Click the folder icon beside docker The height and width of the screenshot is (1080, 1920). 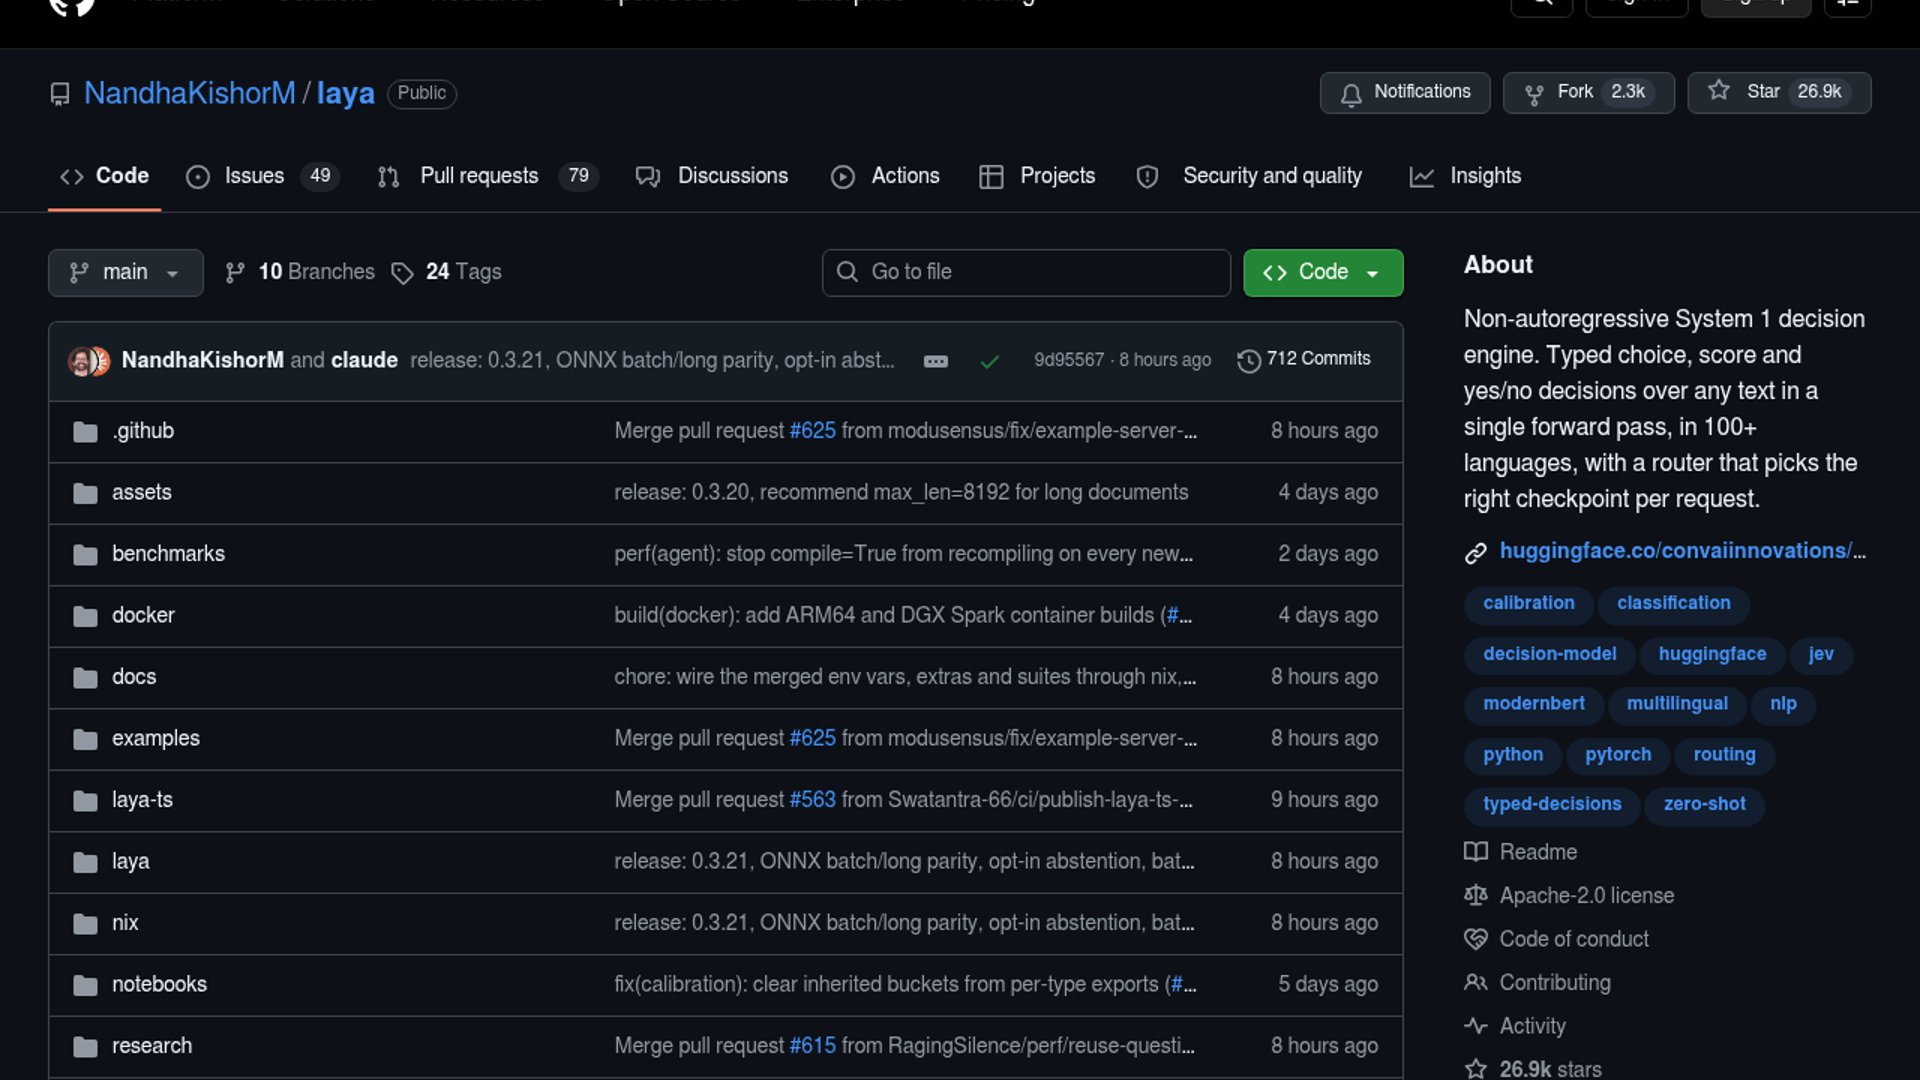coord(86,617)
